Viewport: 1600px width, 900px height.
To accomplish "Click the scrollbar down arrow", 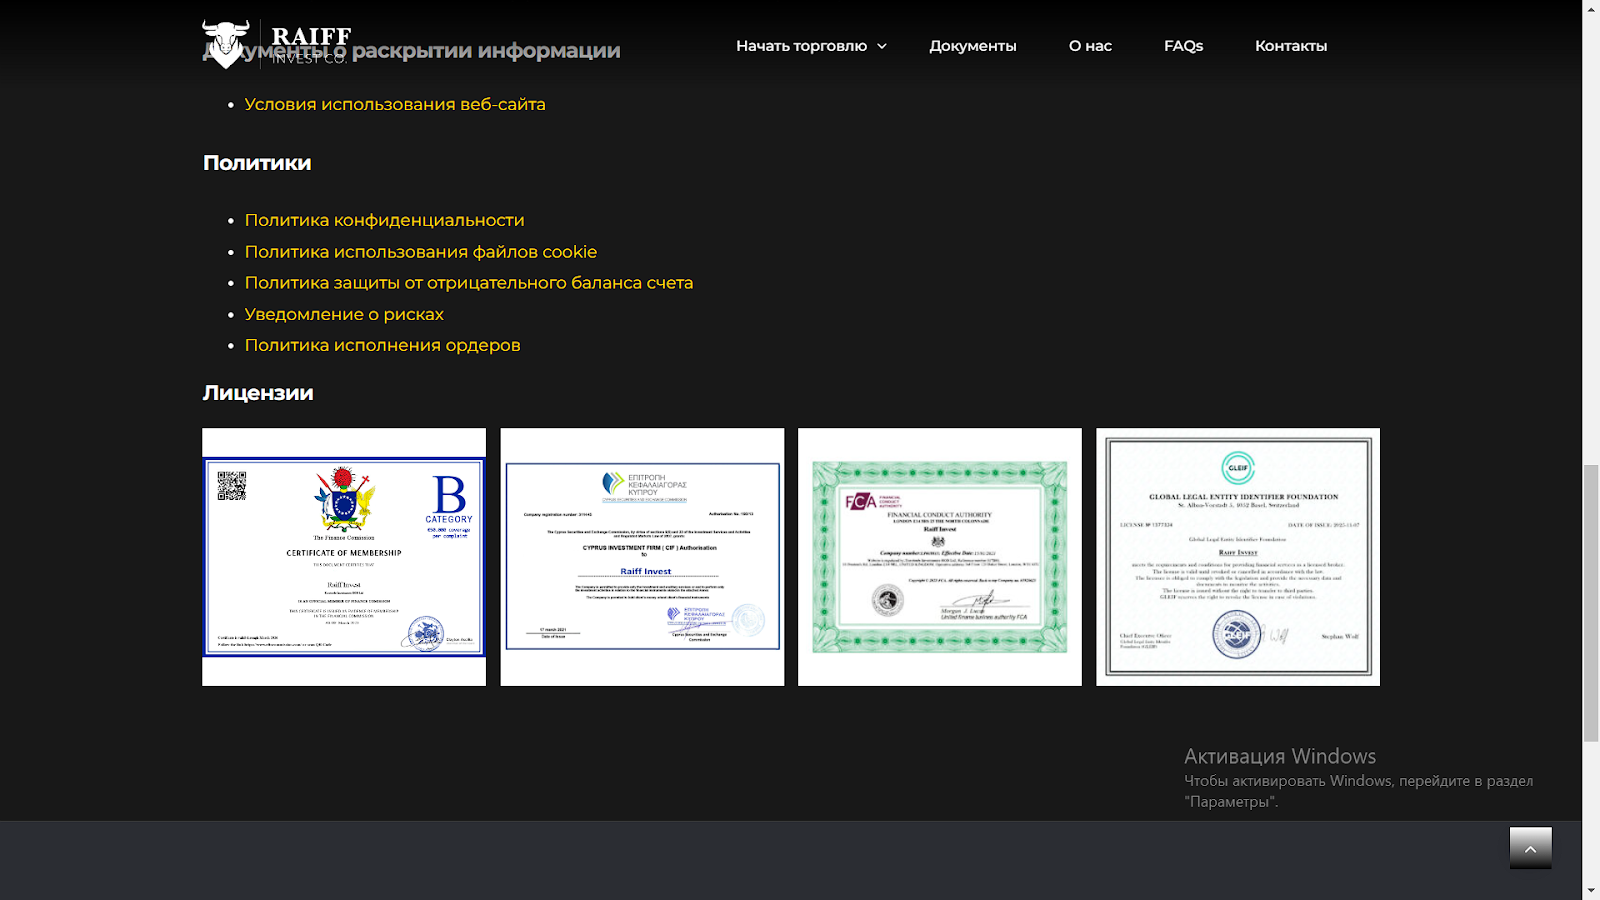I will (1591, 890).
